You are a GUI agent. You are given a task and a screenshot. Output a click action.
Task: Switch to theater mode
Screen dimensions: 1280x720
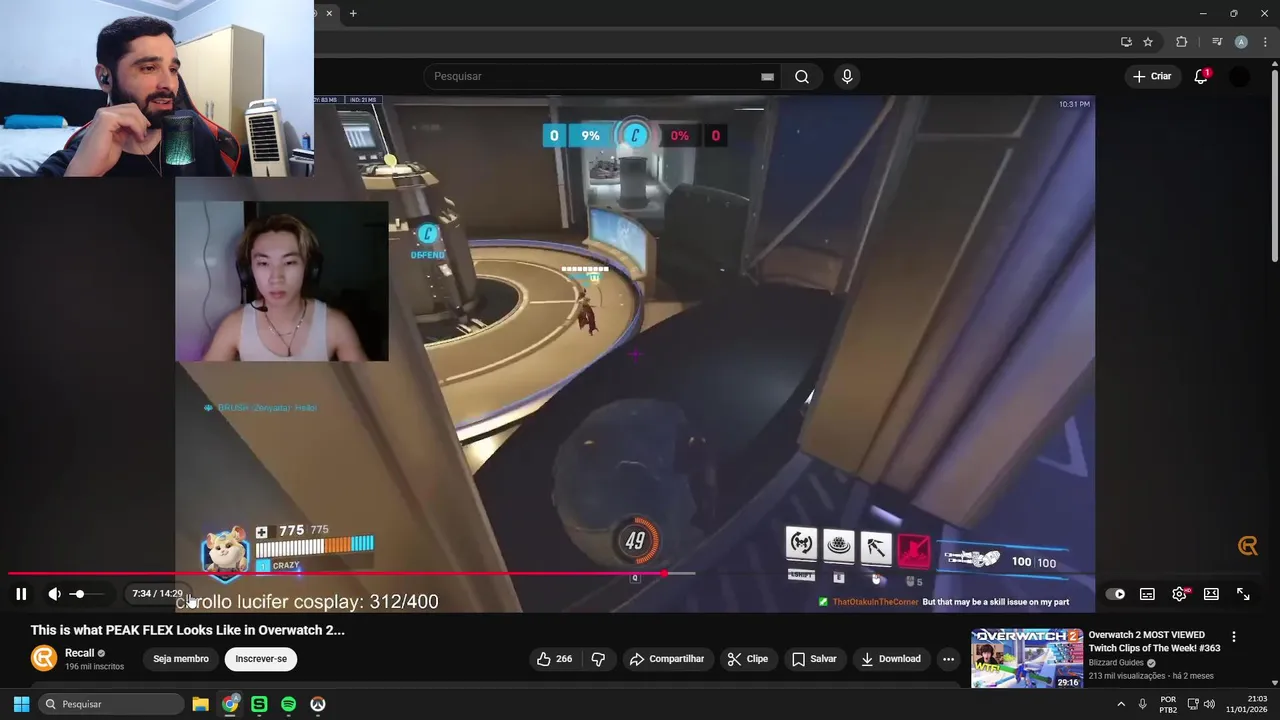click(1211, 594)
